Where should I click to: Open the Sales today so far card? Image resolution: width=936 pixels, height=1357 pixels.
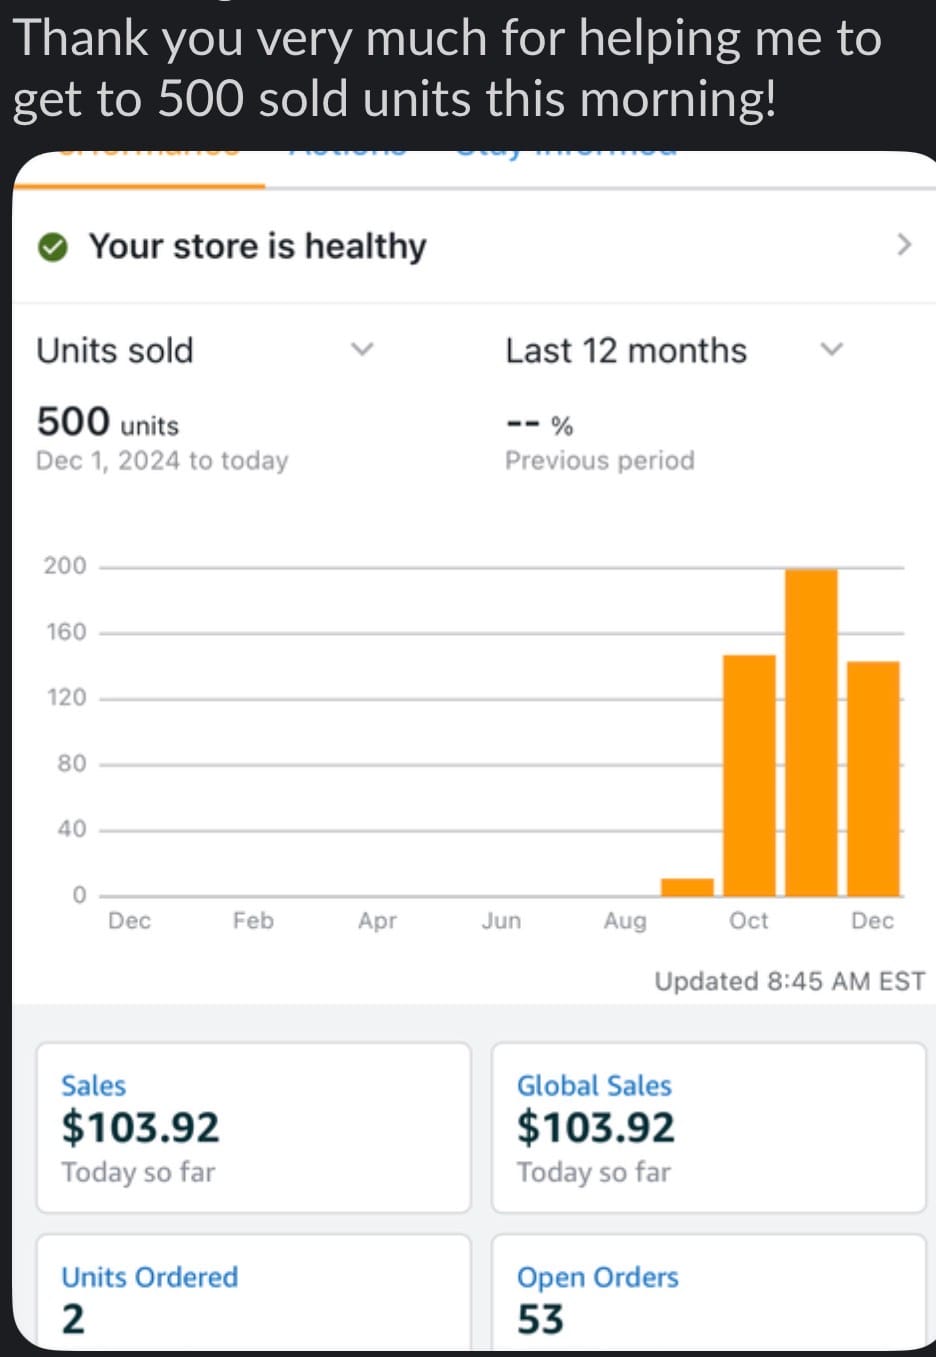coord(253,1127)
